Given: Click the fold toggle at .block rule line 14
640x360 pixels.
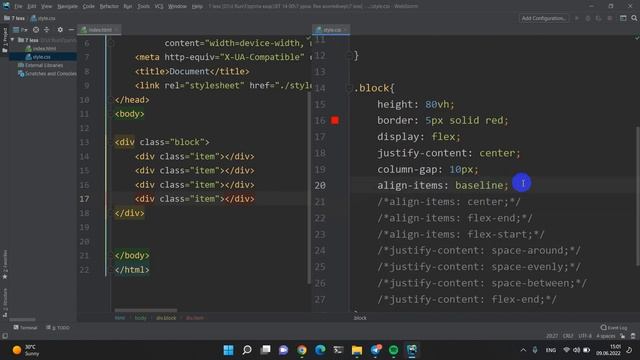Looking at the screenshot, I should 349,88.
